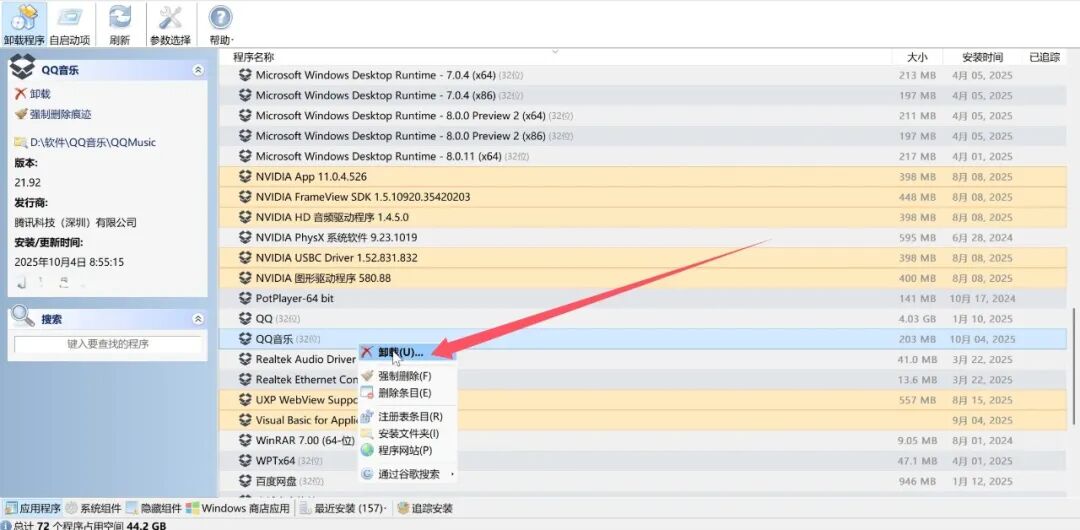Viewport: 1080px width, 530px height.
Task: Switch to the Windows 商店应用 tab
Action: 238,509
